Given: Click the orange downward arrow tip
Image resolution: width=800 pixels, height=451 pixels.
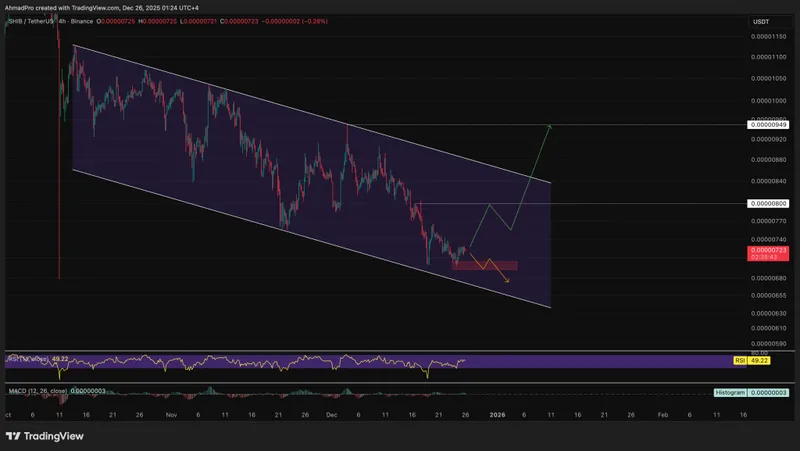Looking at the screenshot, I should click(x=508, y=281).
